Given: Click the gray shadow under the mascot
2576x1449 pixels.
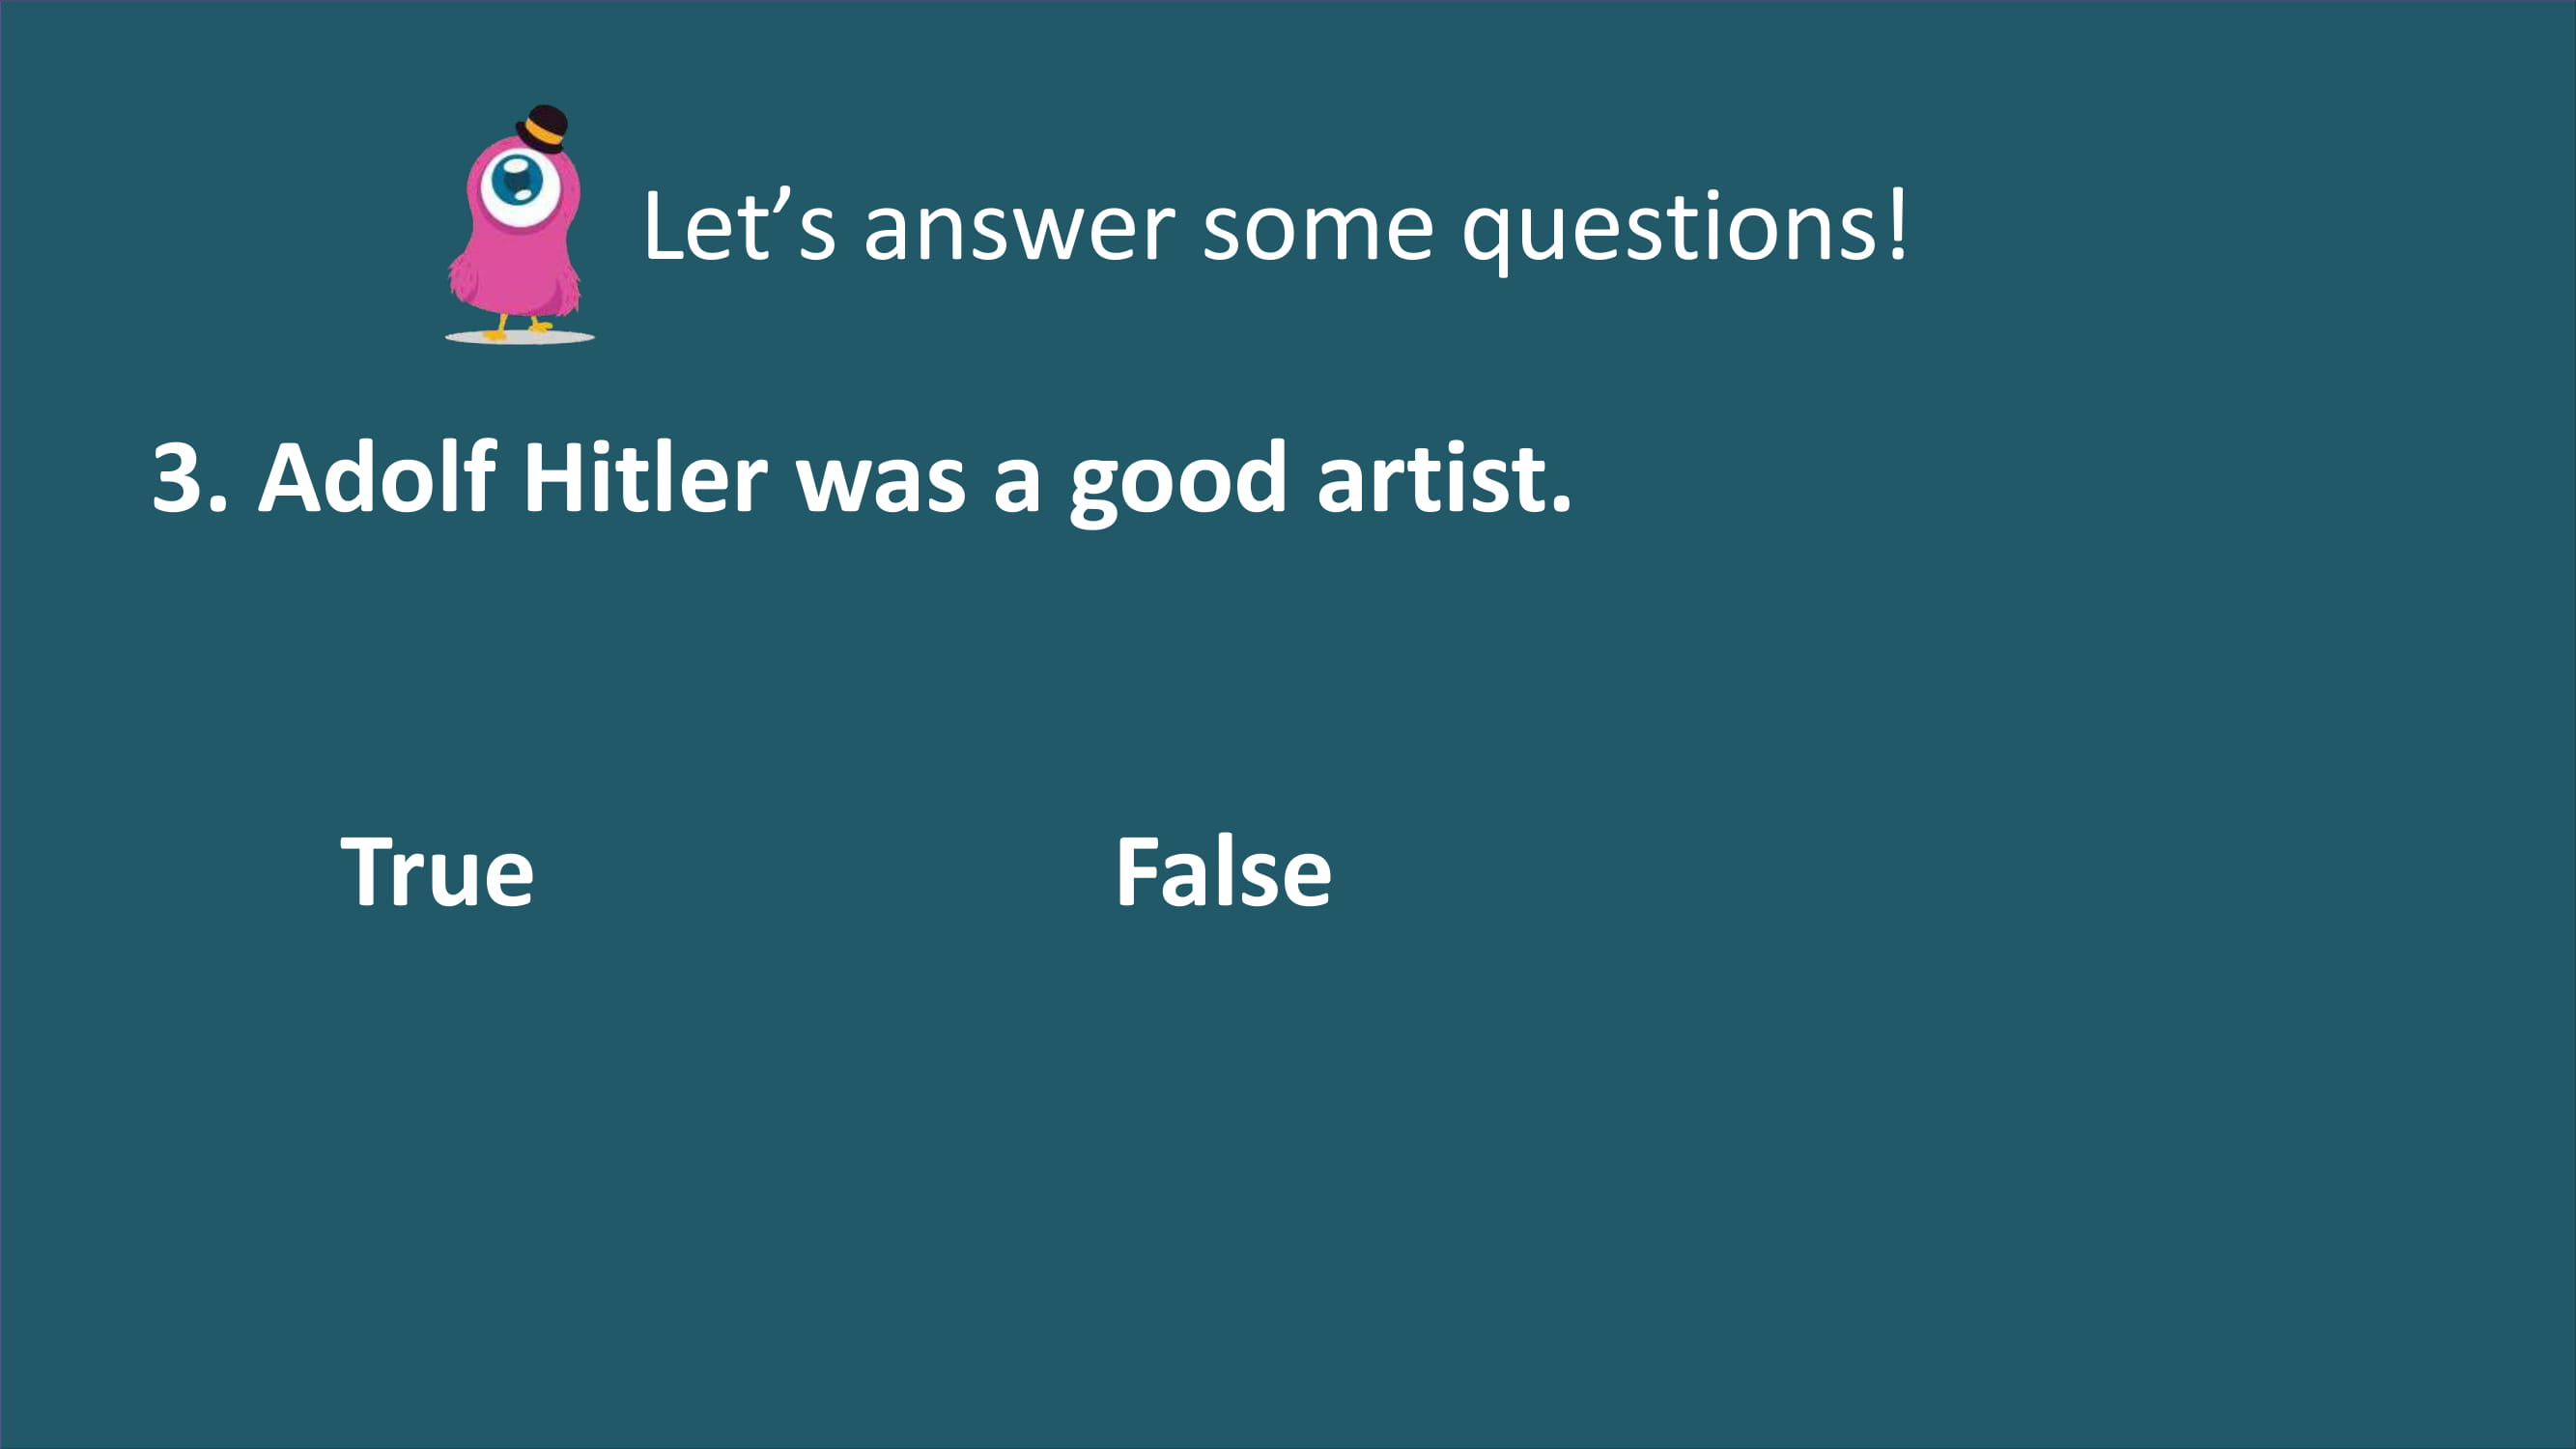Looking at the screenshot, I should pyautogui.click(x=520, y=338).
